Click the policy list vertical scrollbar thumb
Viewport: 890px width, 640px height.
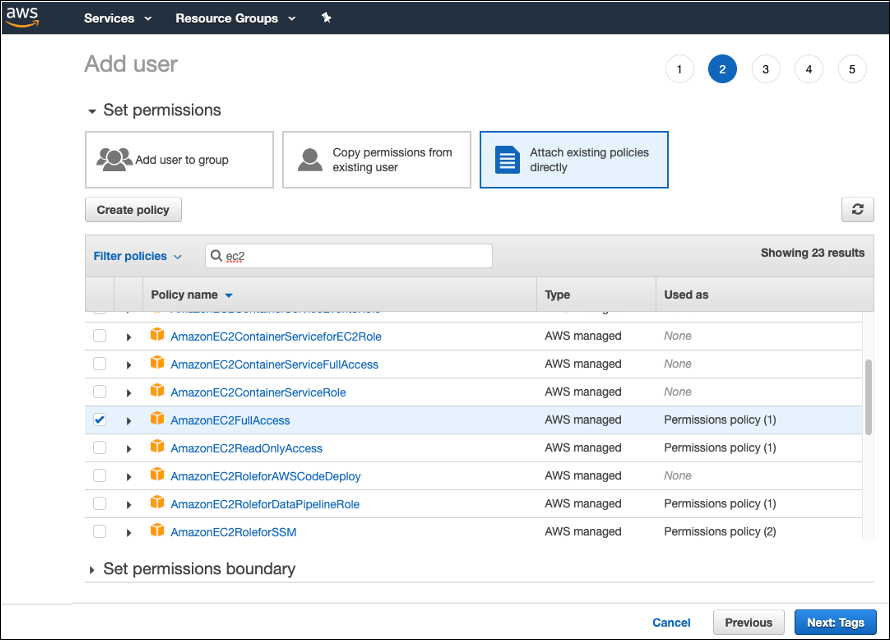868,397
